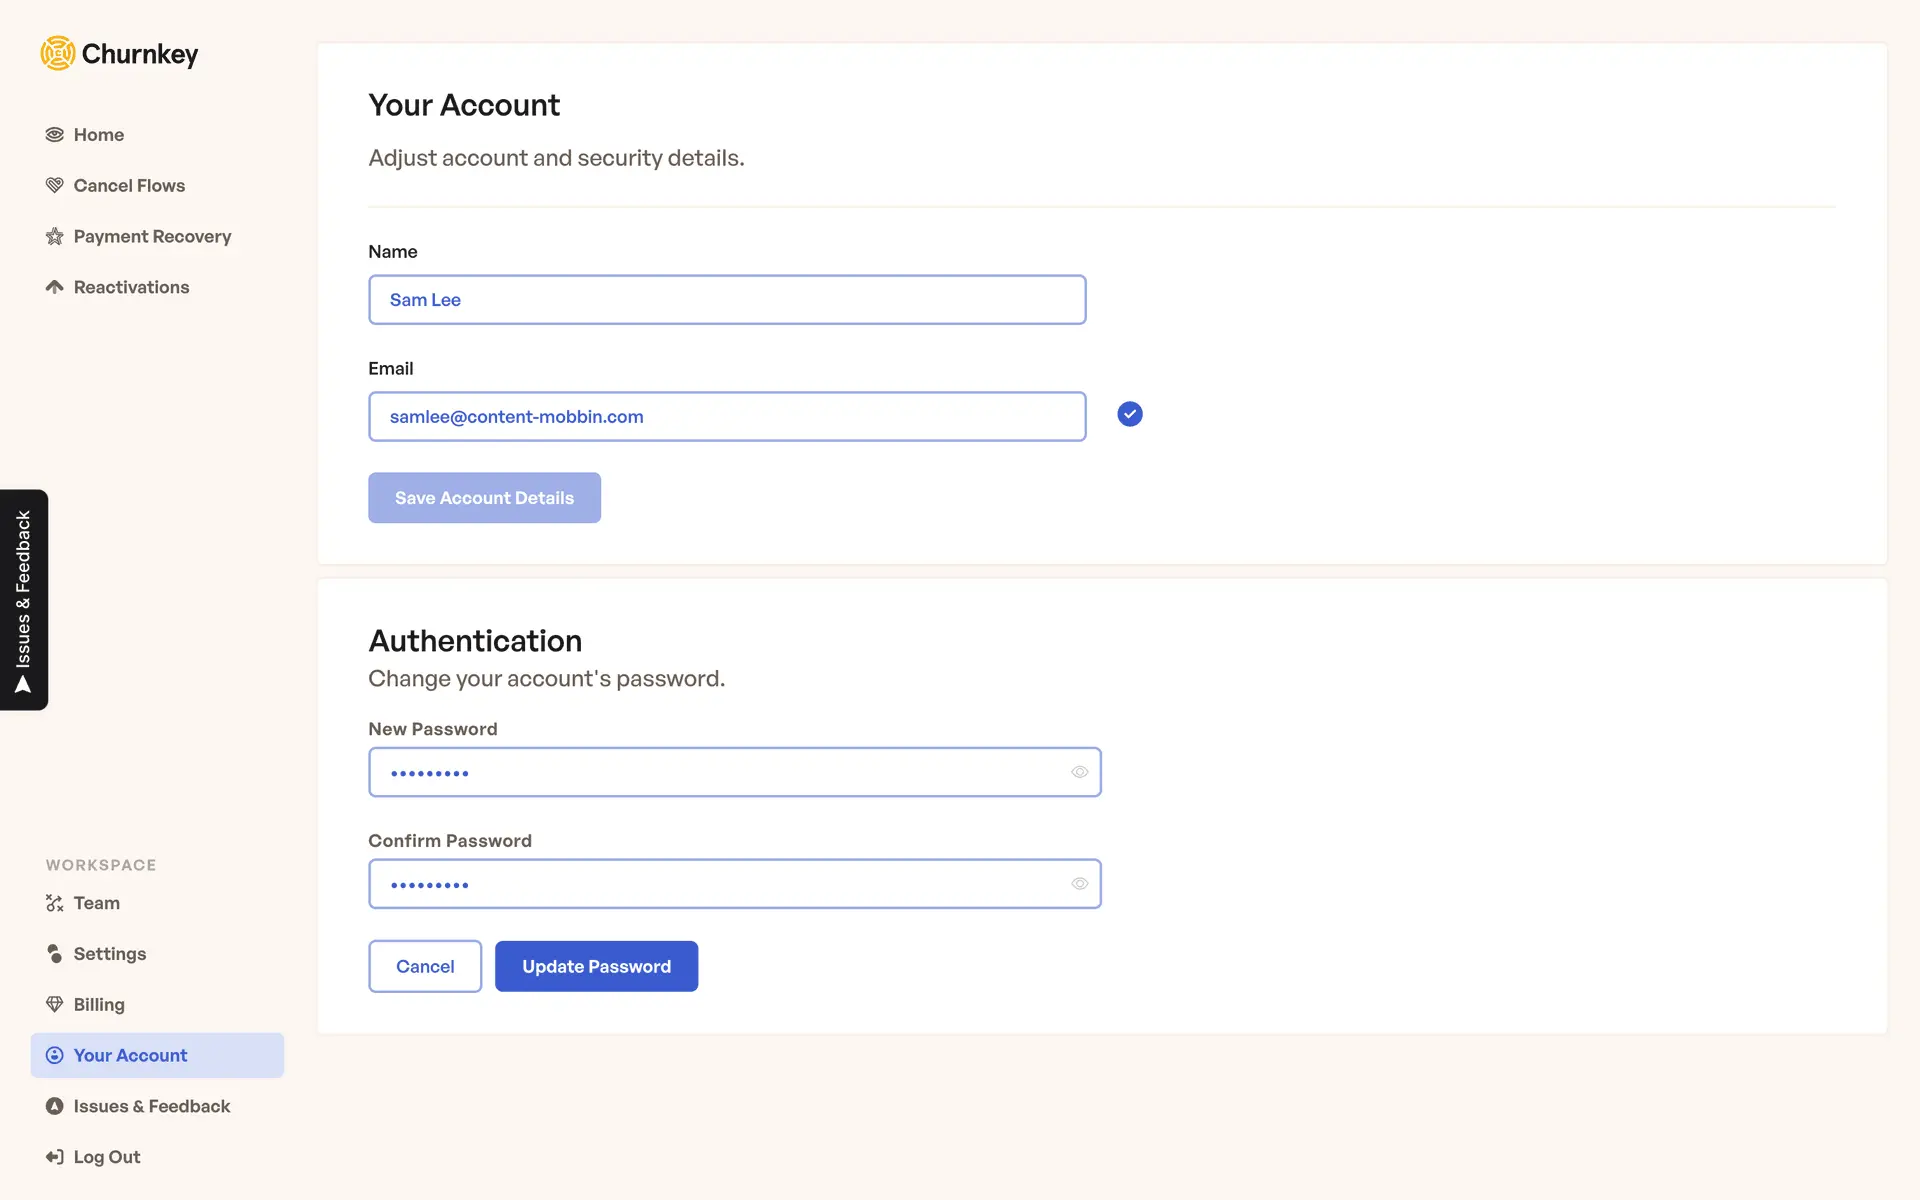
Task: Click Cancel in the Authentication section
Action: point(425,967)
